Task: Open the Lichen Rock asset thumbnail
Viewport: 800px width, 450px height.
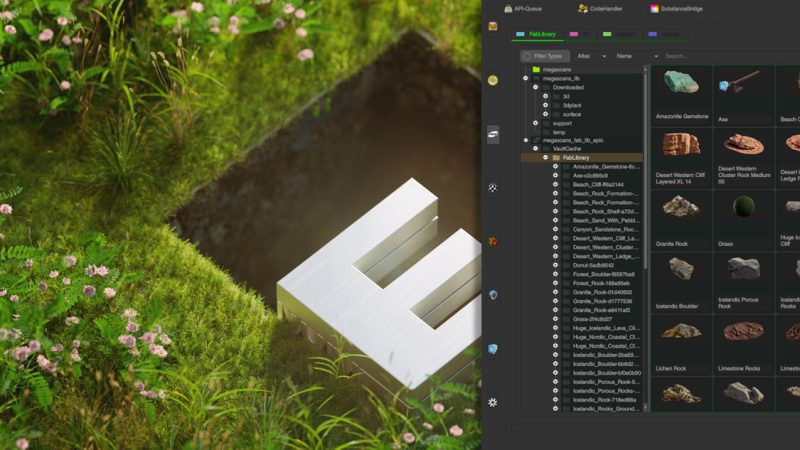Action: (x=681, y=344)
